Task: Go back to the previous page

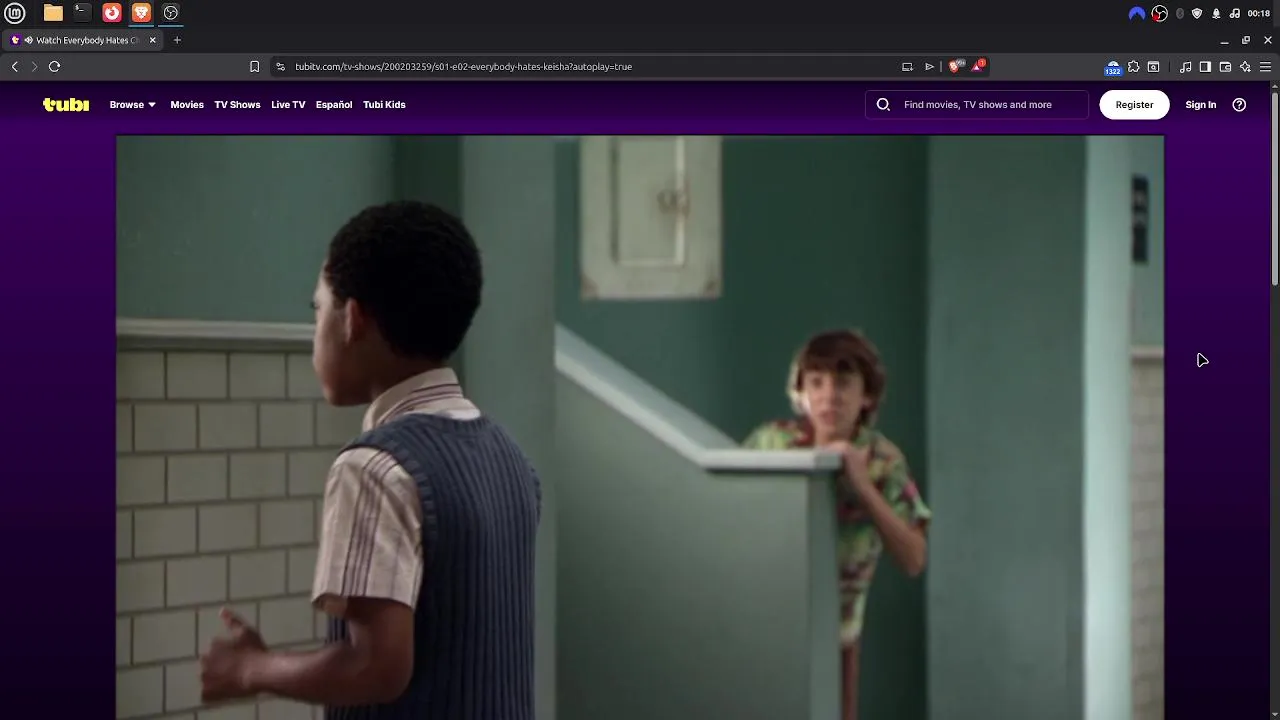Action: coord(15,67)
